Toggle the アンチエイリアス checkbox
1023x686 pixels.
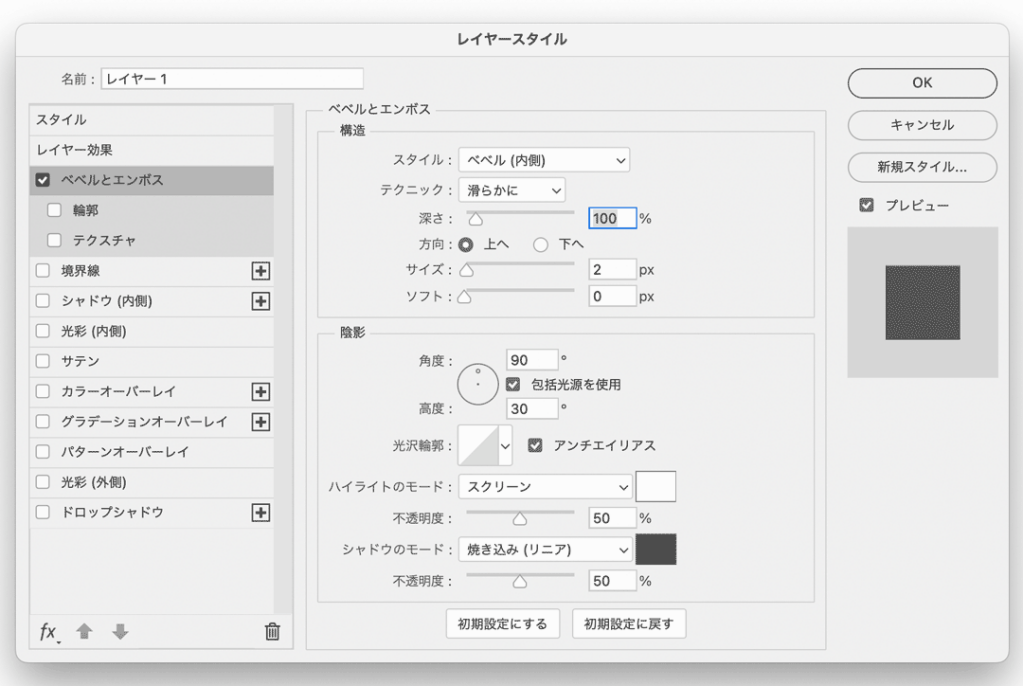coord(535,445)
